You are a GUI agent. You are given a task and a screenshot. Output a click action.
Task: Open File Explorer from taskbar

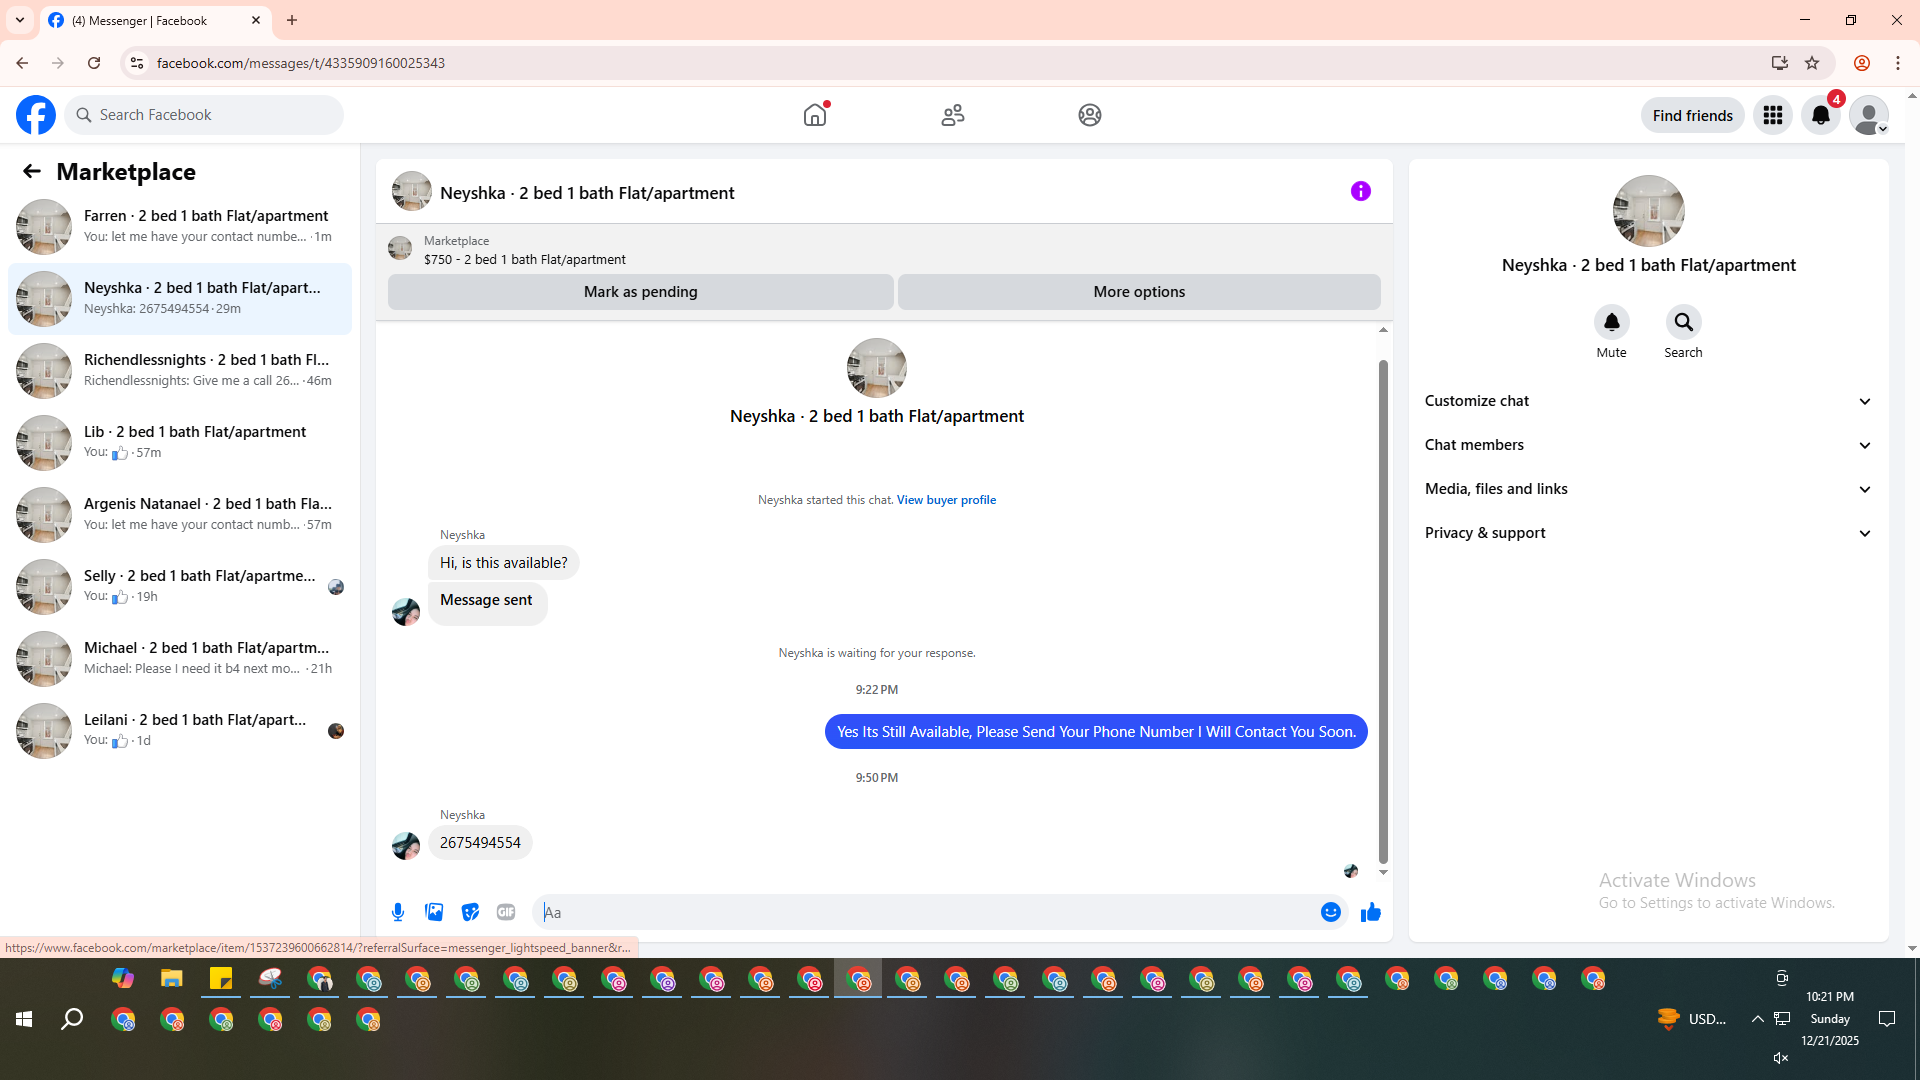pyautogui.click(x=172, y=978)
